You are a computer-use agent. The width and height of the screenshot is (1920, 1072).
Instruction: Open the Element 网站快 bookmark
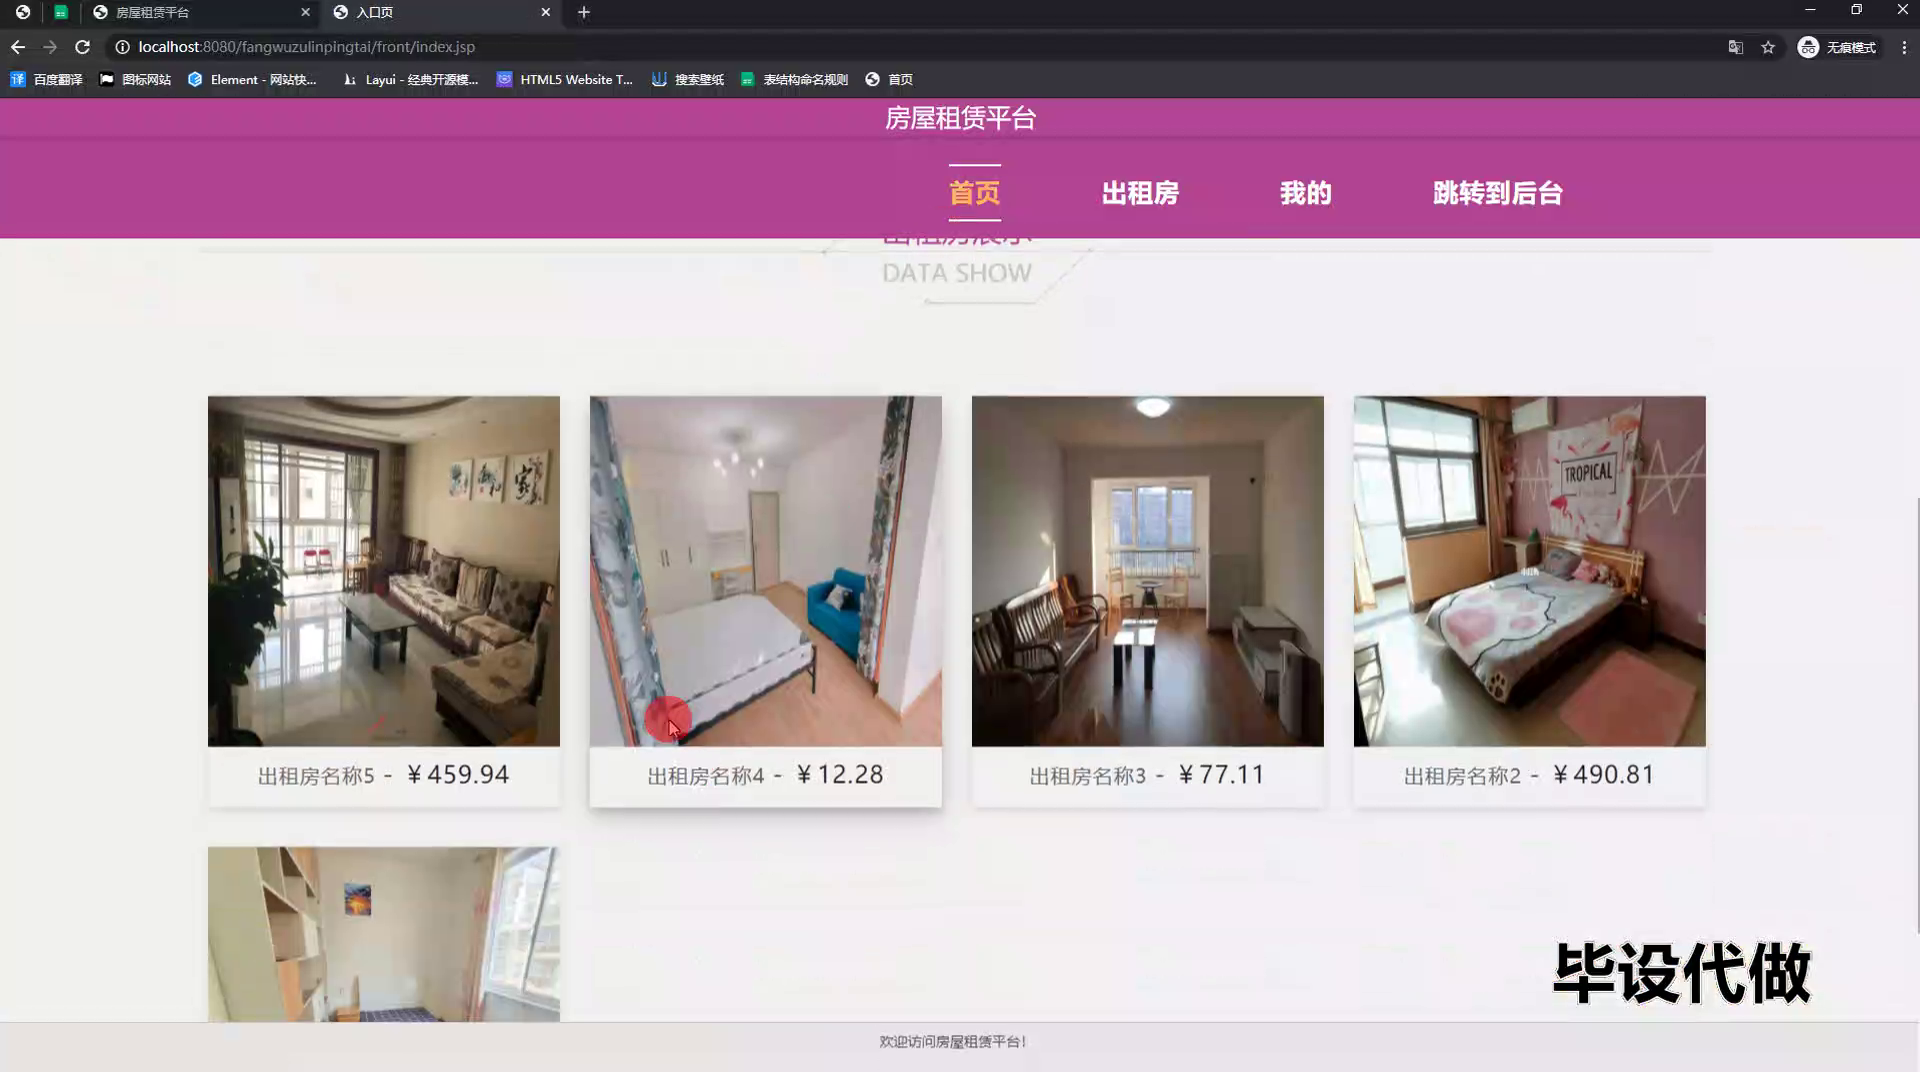[252, 79]
